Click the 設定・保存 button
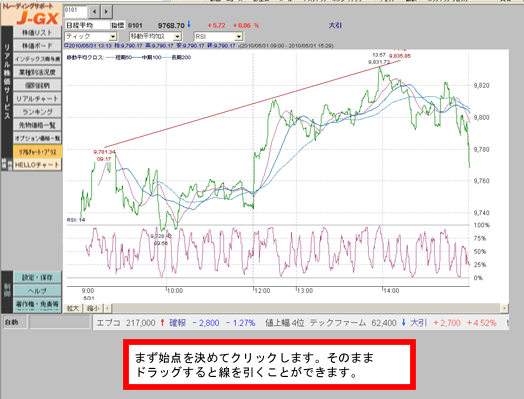The height and width of the screenshot is (399, 524). point(37,277)
